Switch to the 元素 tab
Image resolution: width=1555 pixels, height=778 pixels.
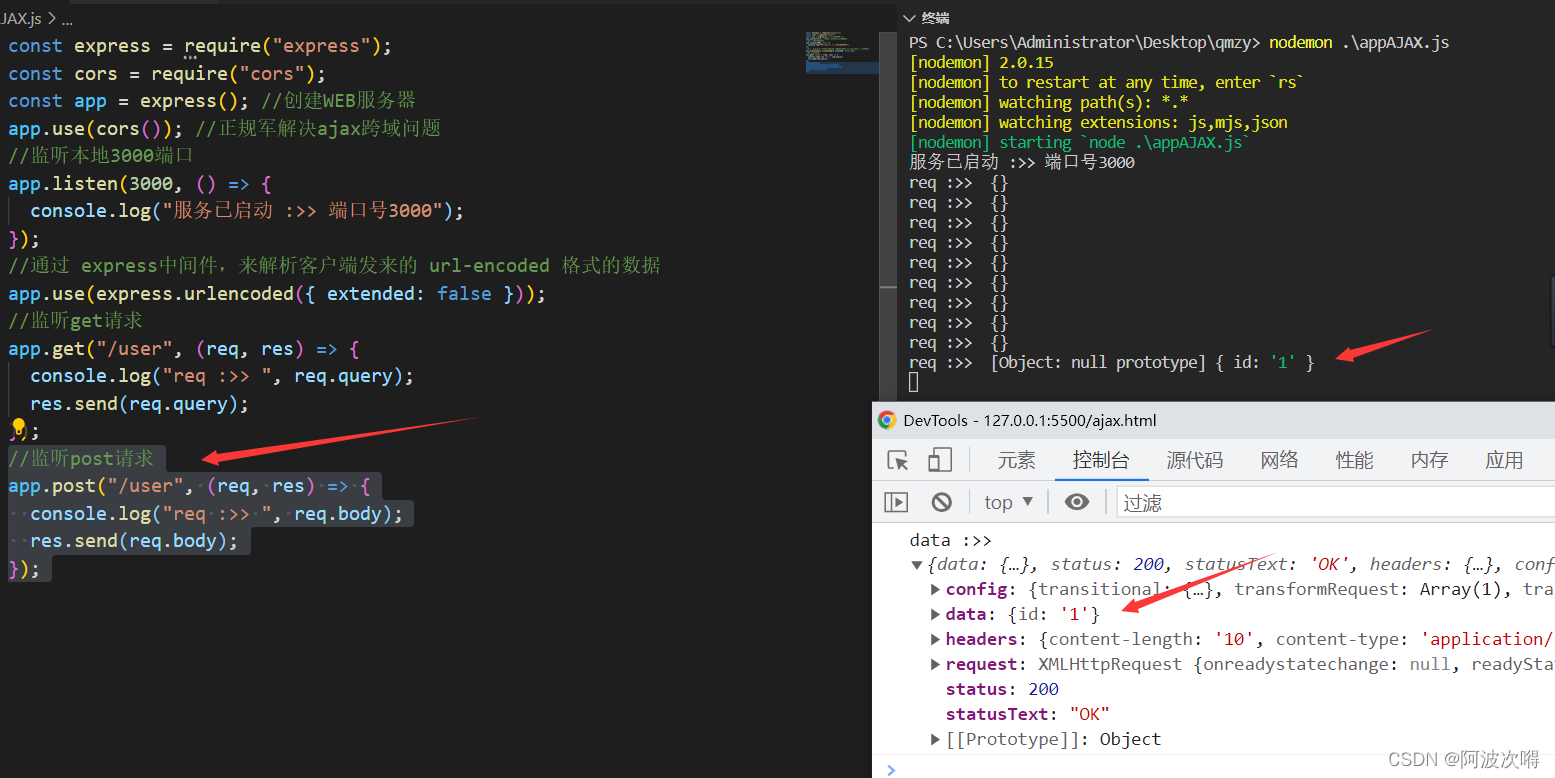point(1016,460)
